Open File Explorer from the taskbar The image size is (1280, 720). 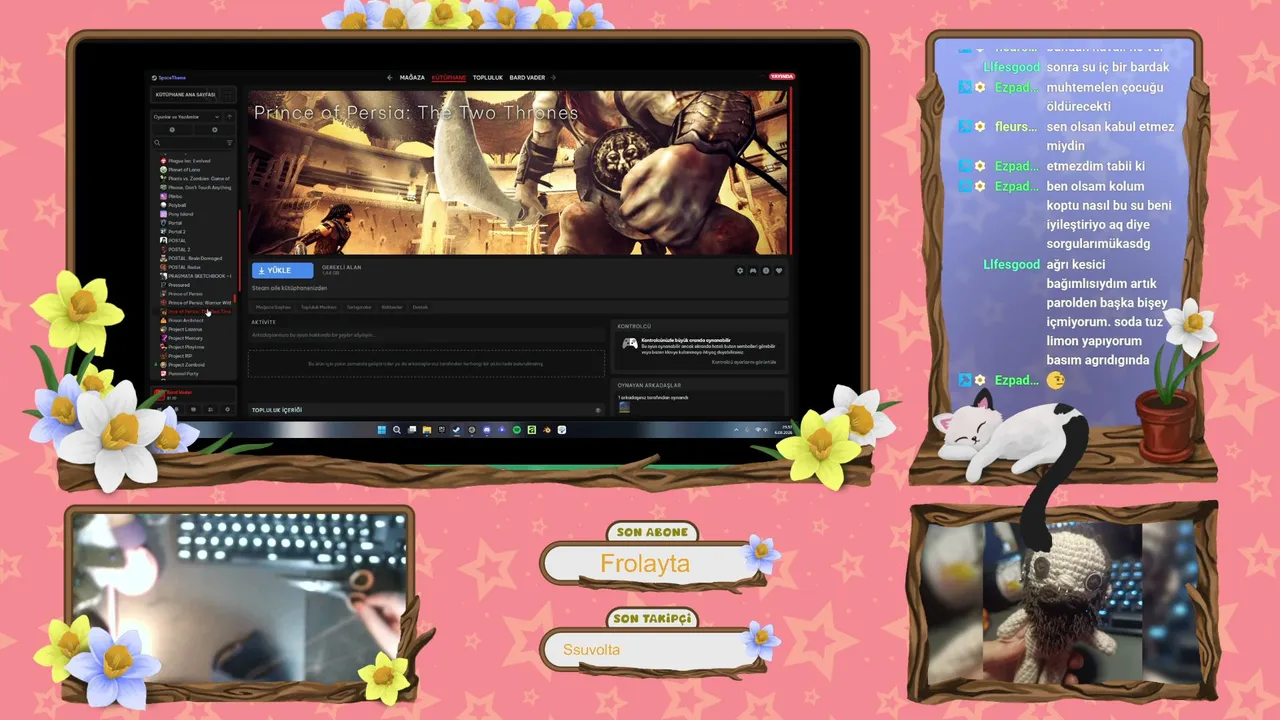point(427,430)
